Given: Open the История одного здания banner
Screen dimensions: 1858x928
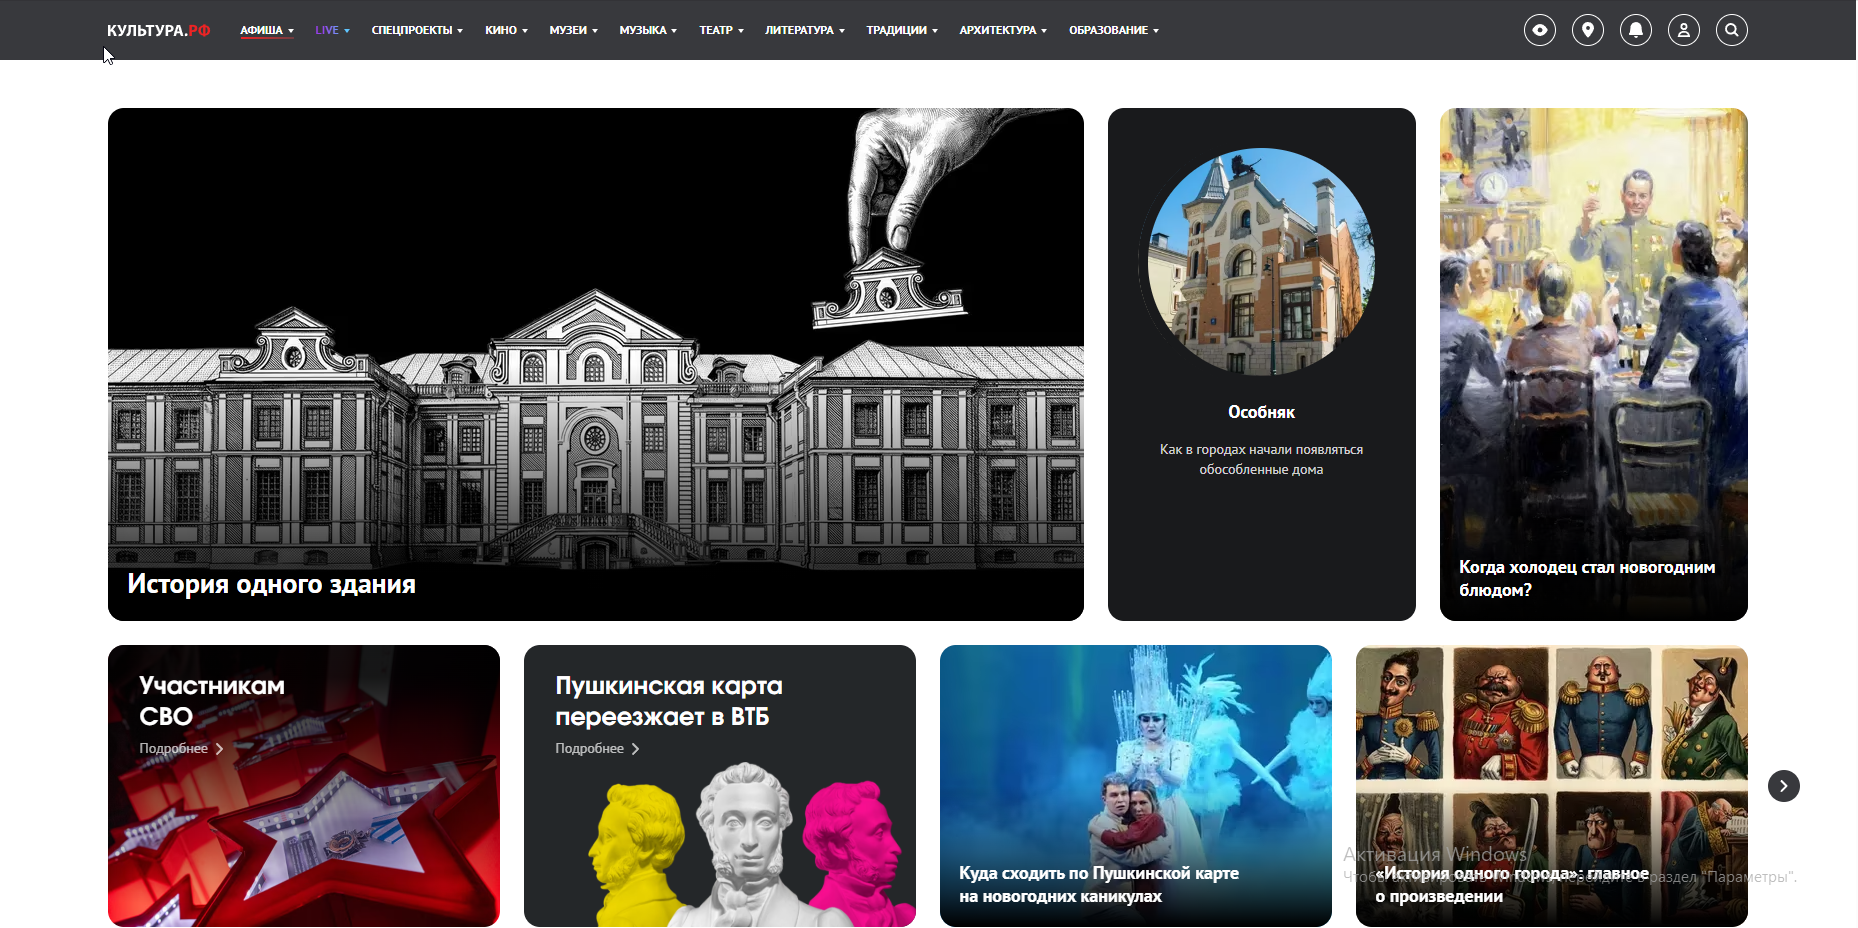Looking at the screenshot, I should click(595, 364).
